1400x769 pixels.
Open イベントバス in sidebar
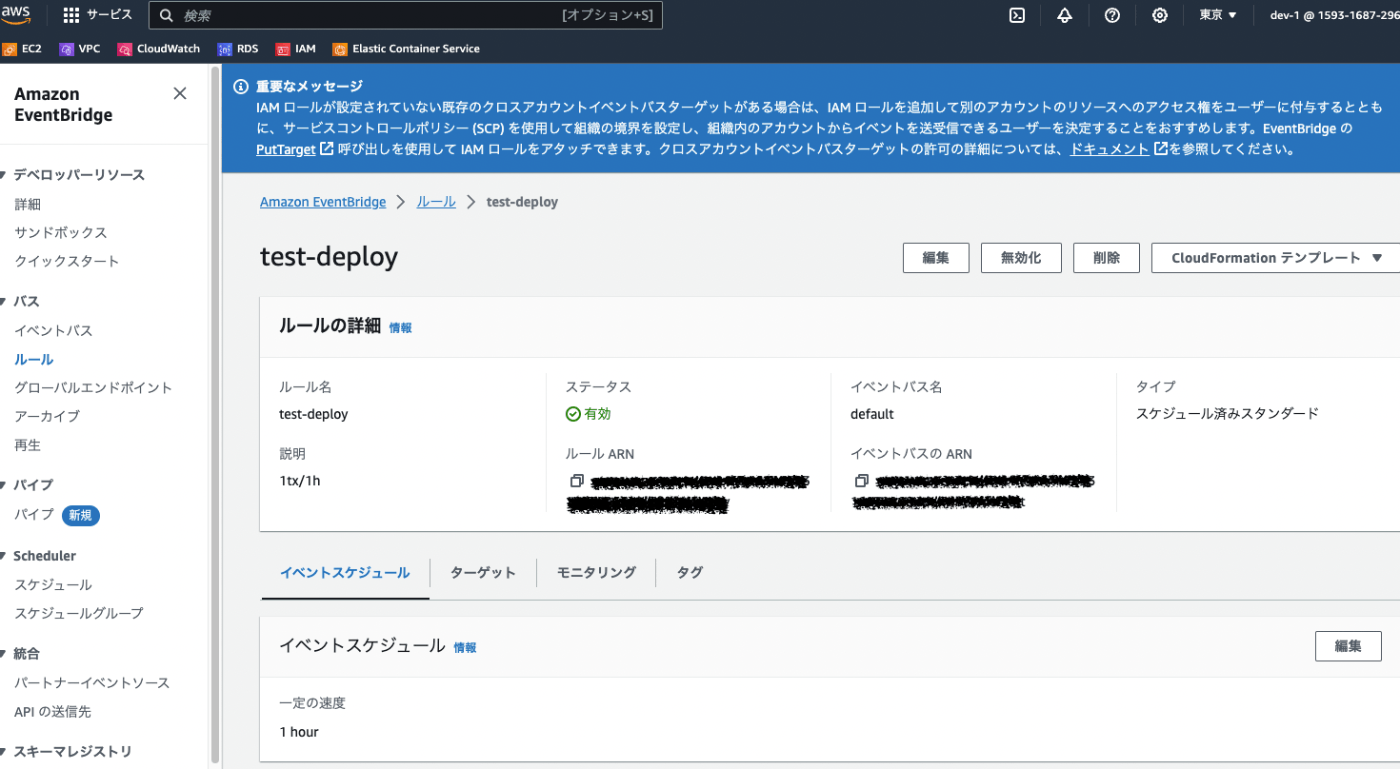click(x=54, y=331)
